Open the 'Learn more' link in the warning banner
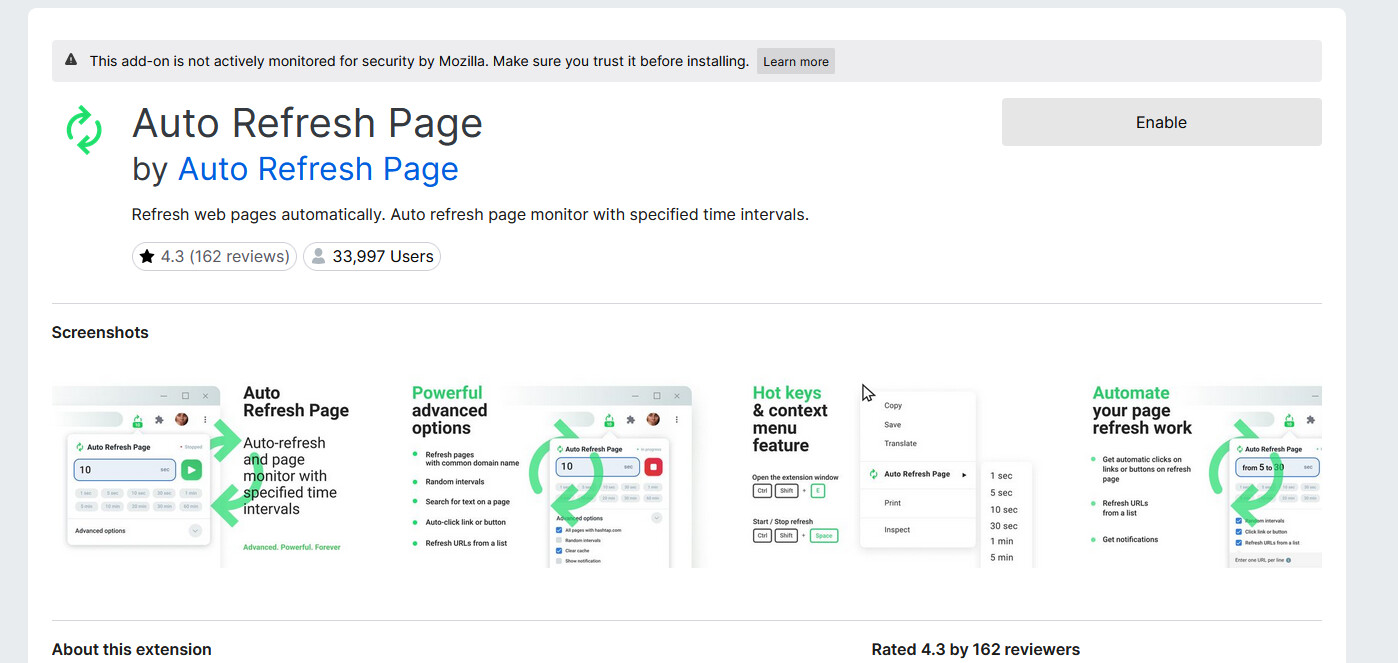 click(x=795, y=61)
